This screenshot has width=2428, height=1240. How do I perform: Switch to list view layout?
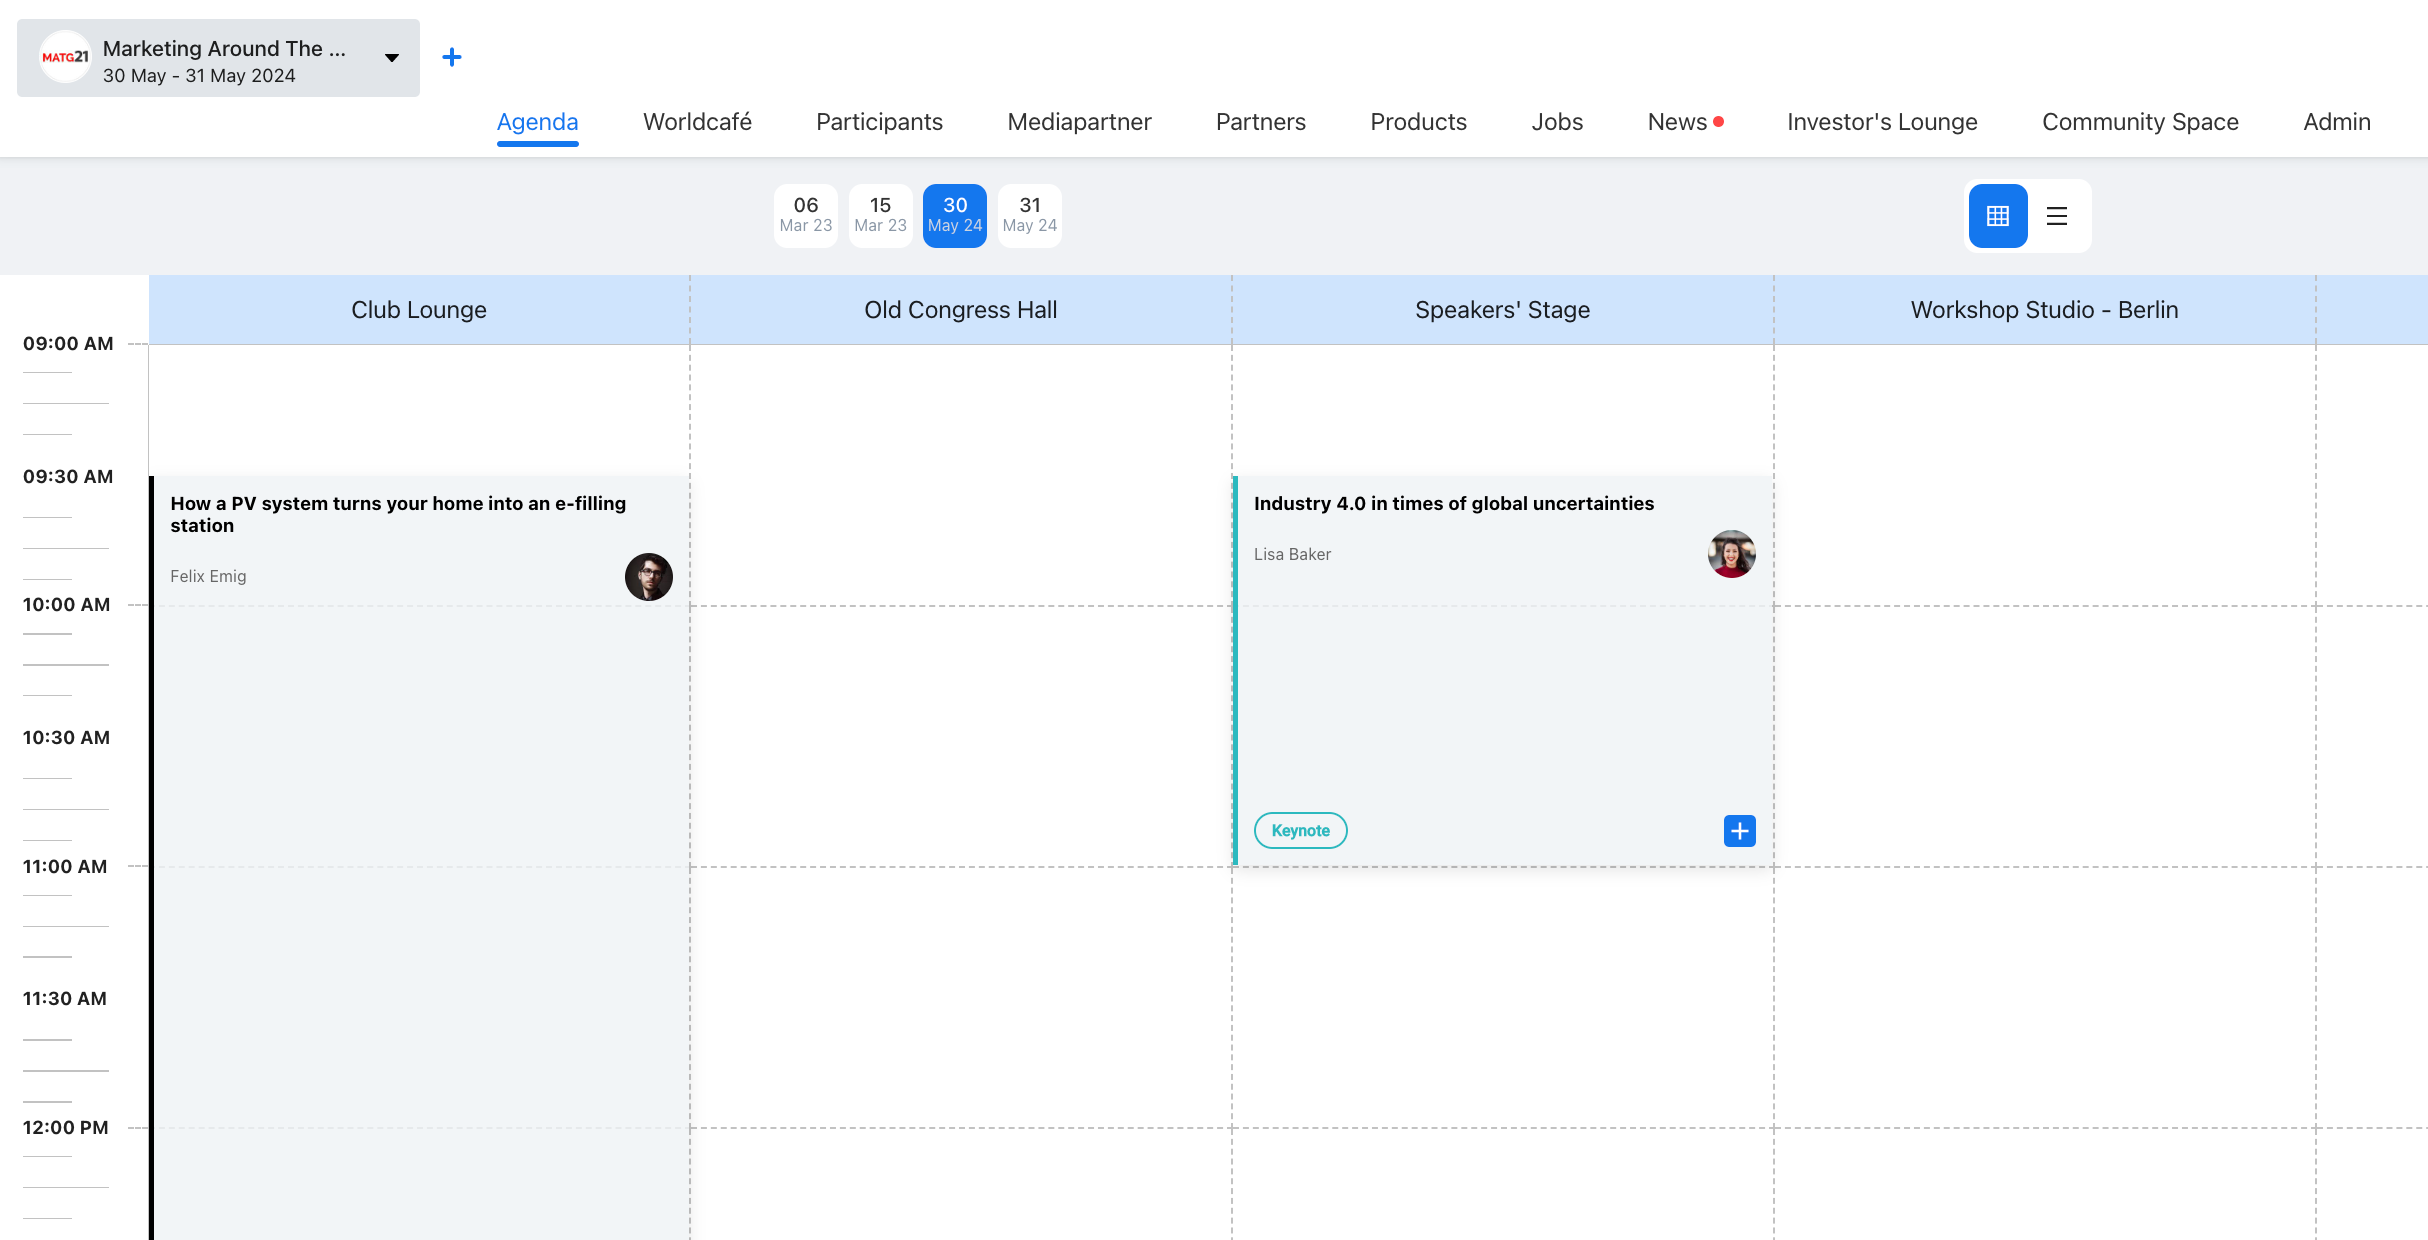2056,216
